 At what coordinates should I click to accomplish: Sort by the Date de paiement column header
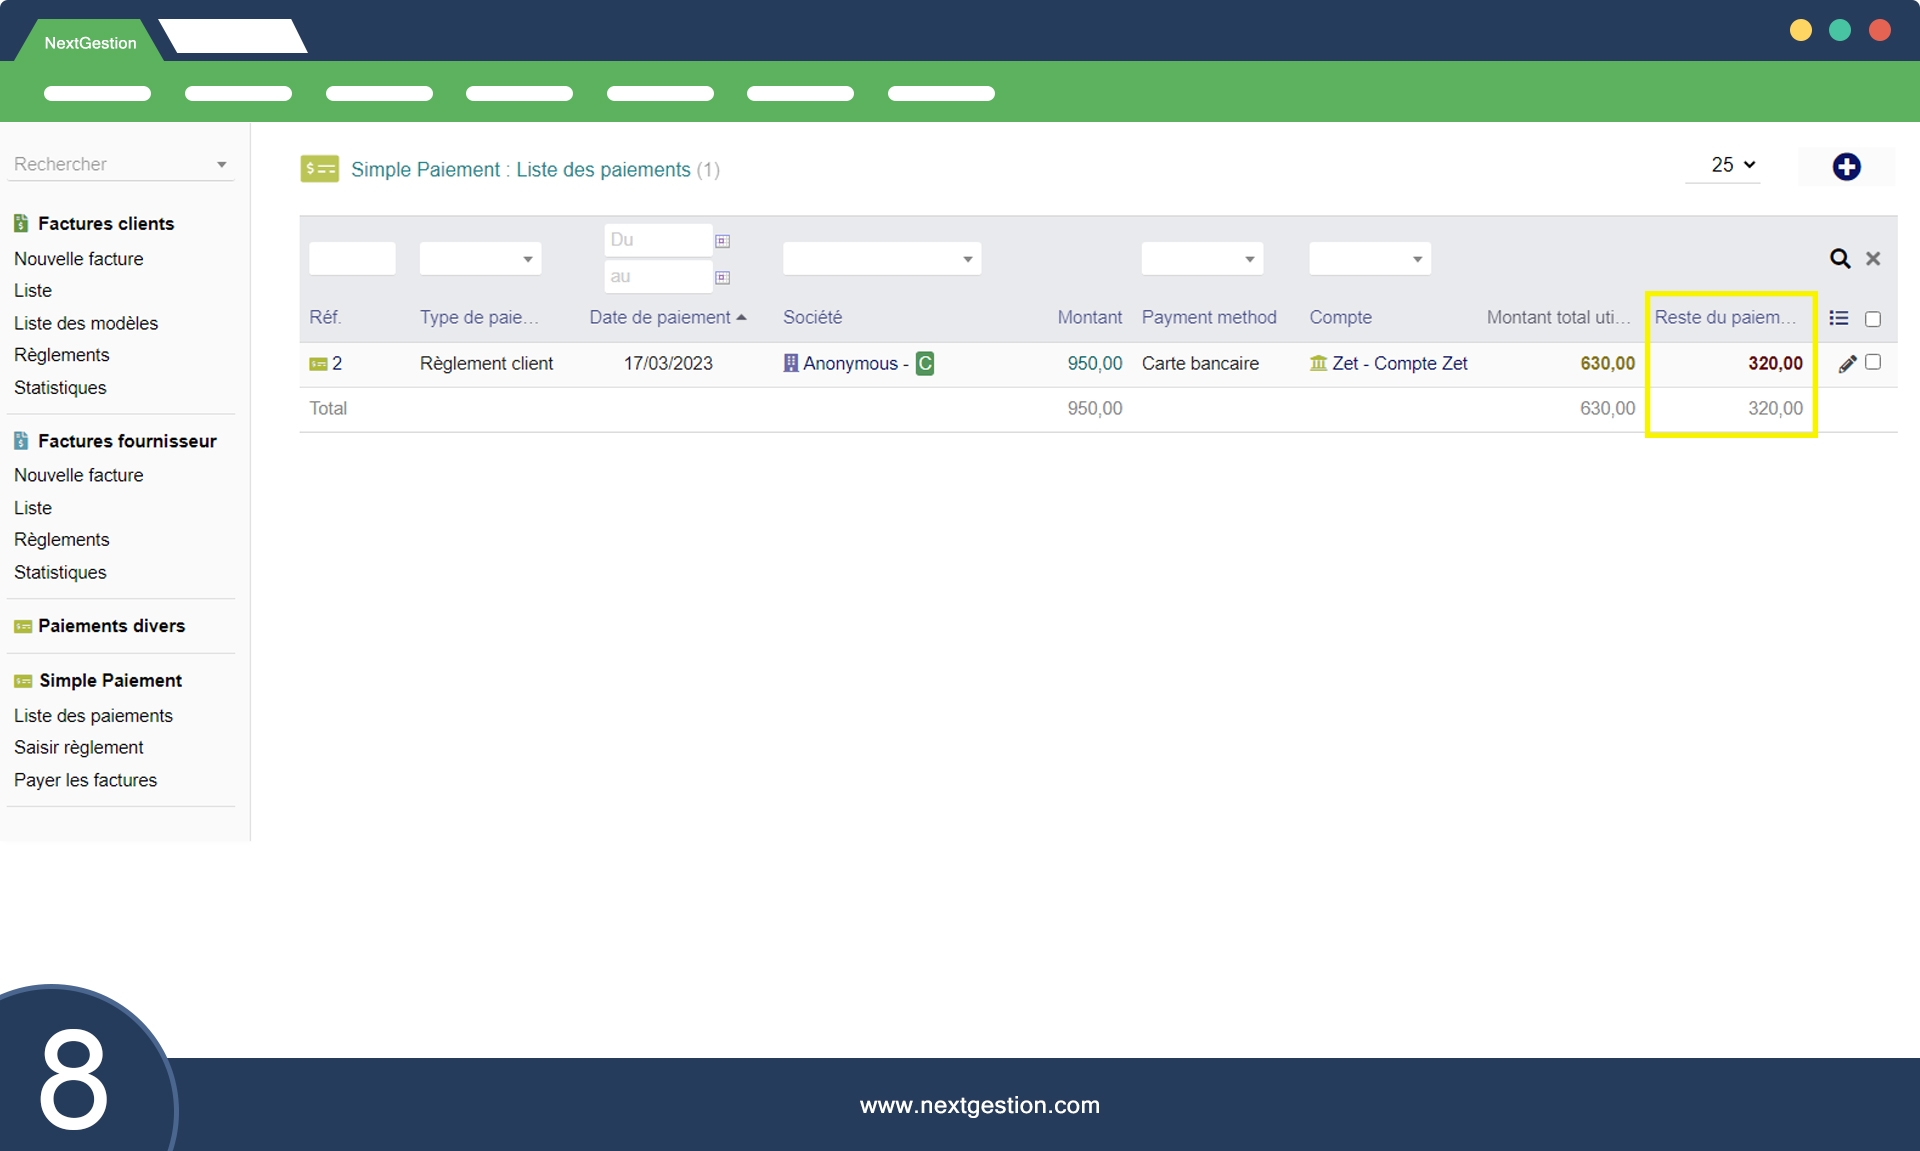click(x=661, y=317)
